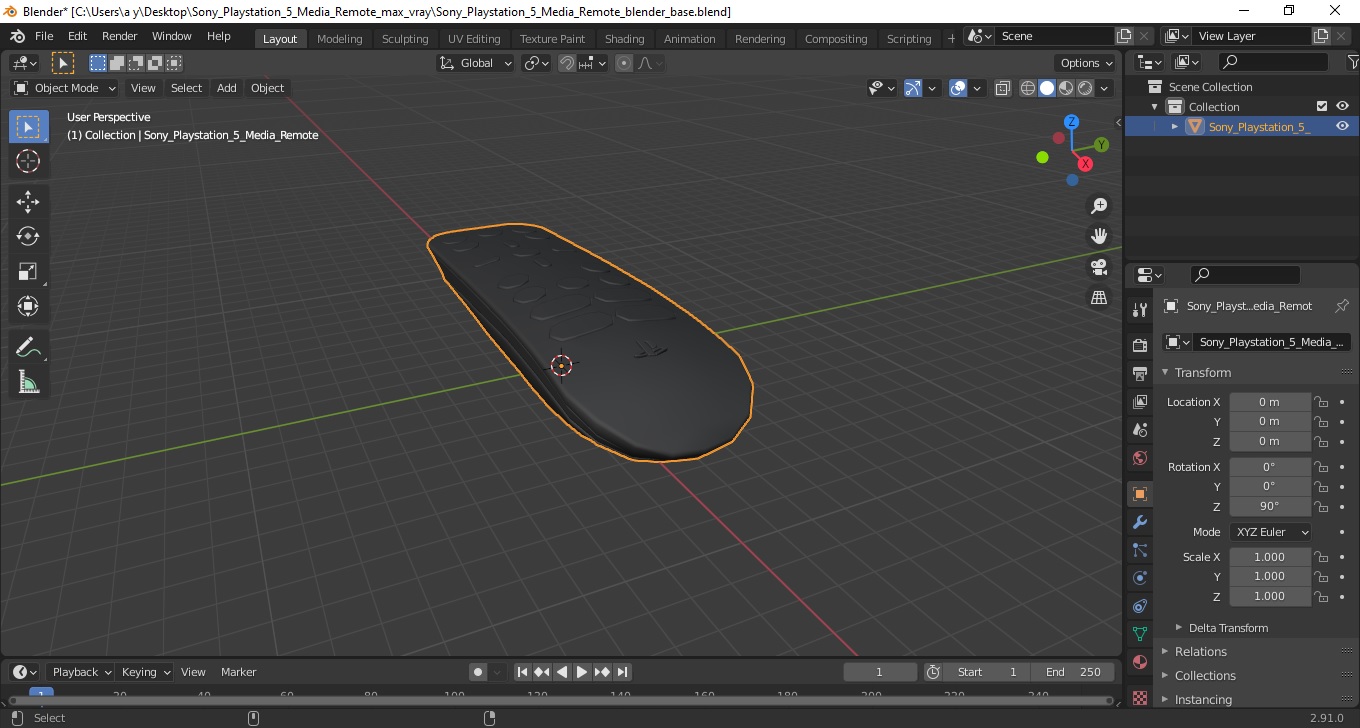Viewport: 1360px width, 728px height.
Task: Switch to Material Preview shading
Action: pyautogui.click(x=1066, y=88)
